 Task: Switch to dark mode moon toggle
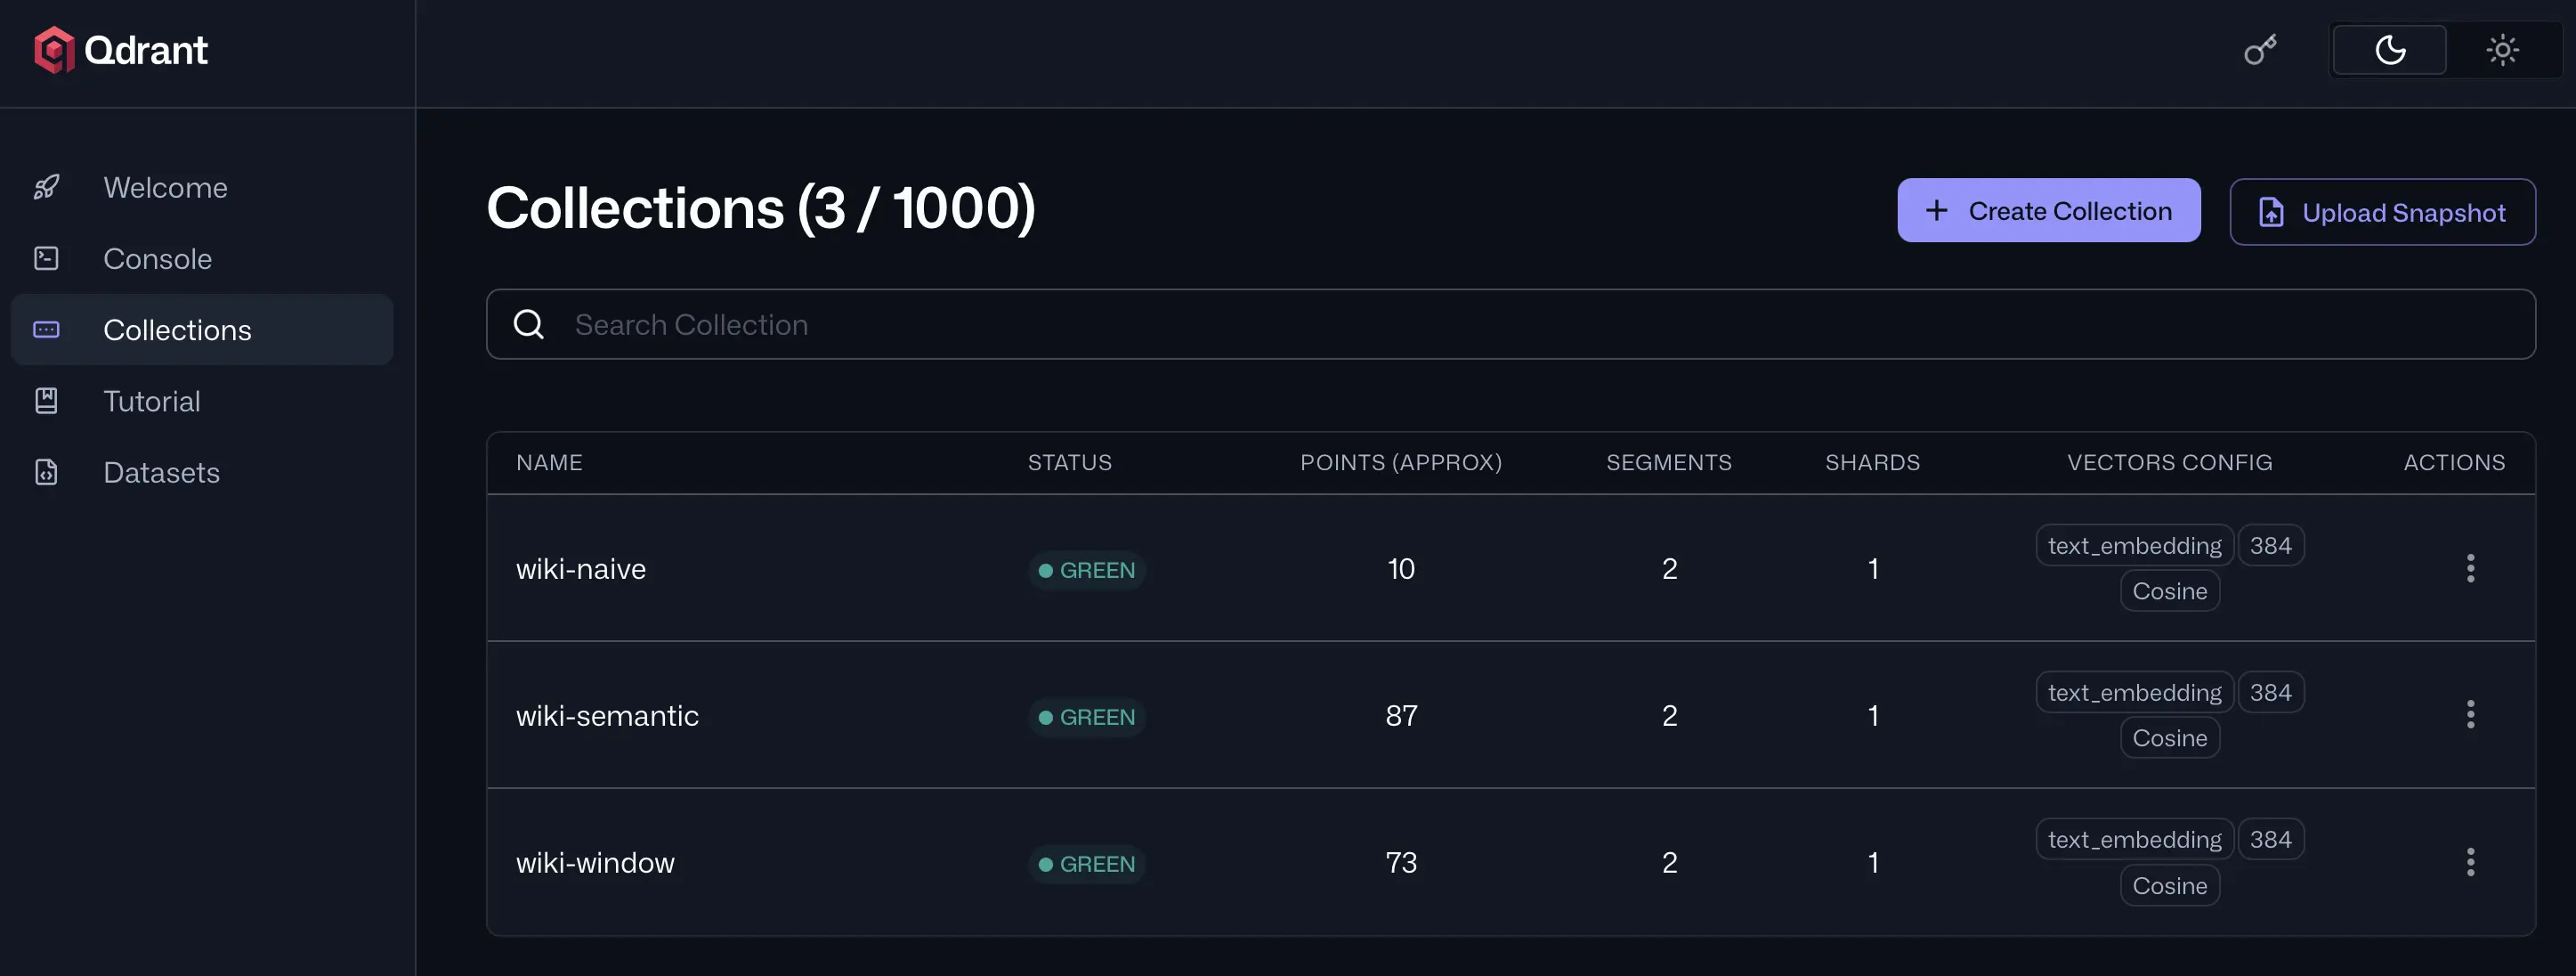2389,50
